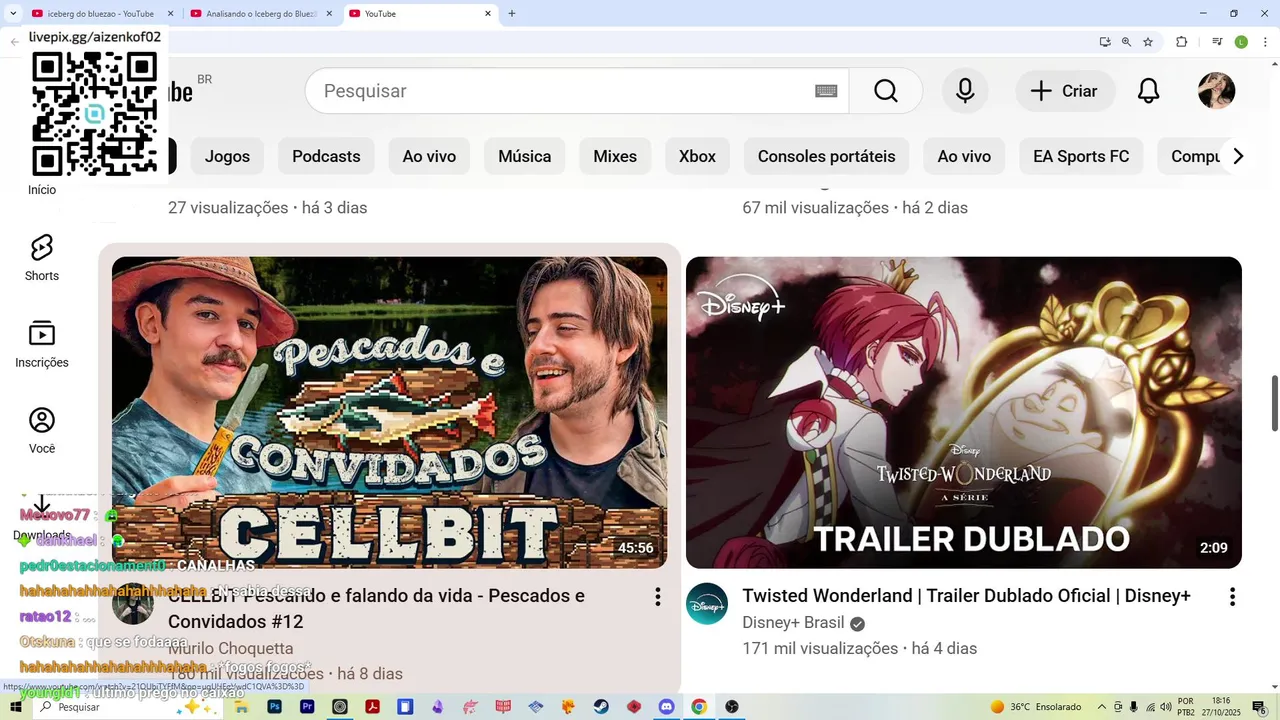The width and height of the screenshot is (1280, 720).
Task: Filter by the EA Sports FC chip
Action: 1081,156
